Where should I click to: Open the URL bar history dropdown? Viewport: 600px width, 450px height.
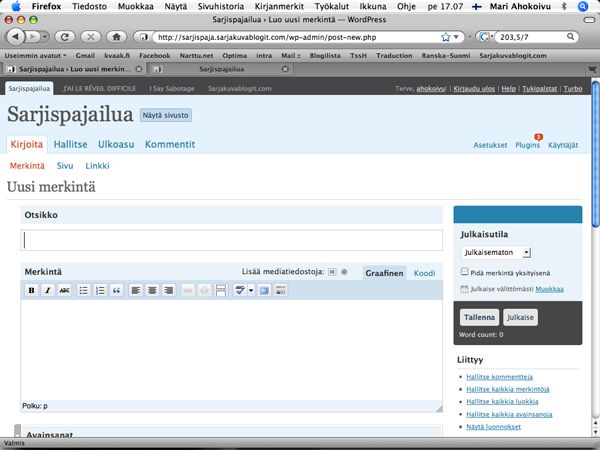coord(456,37)
